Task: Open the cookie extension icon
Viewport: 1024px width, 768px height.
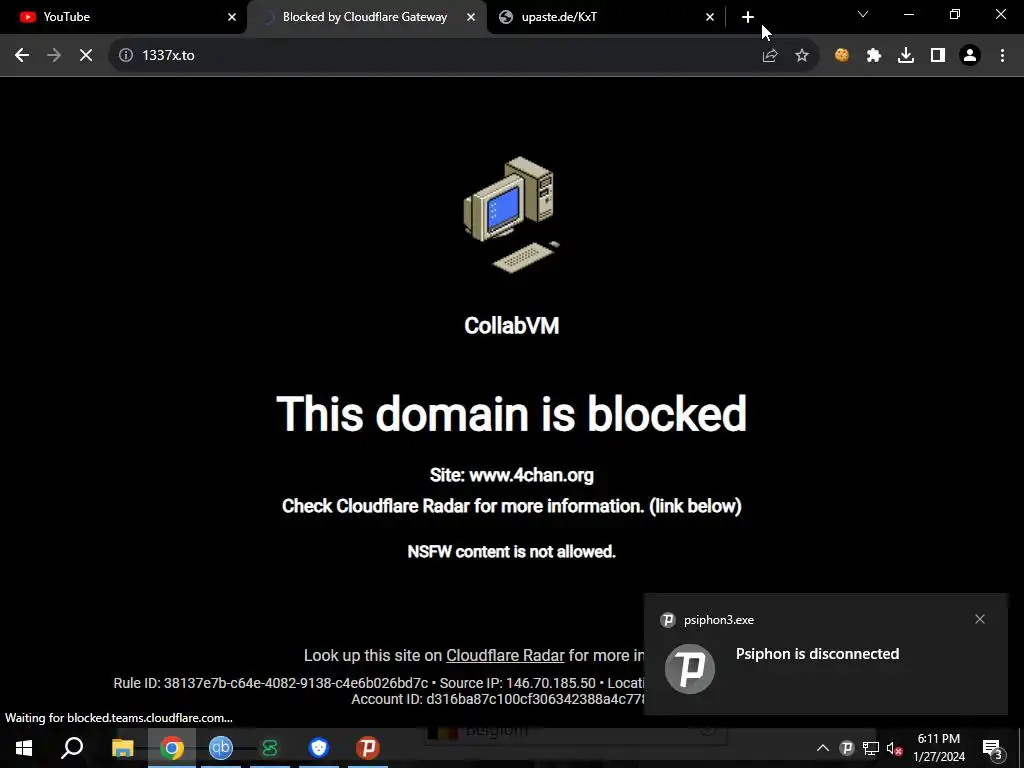Action: (x=842, y=56)
